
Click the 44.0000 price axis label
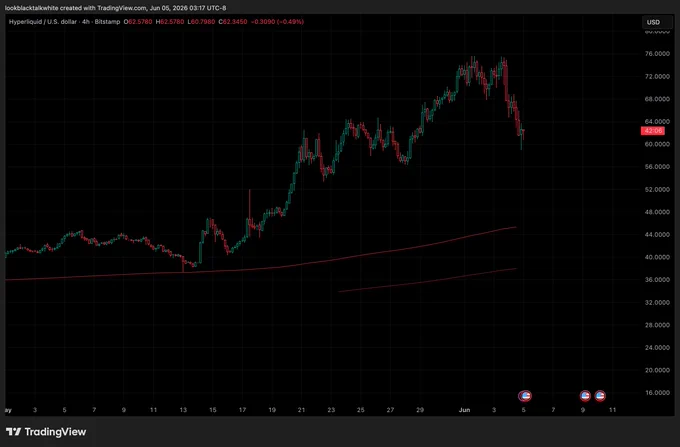657,235
